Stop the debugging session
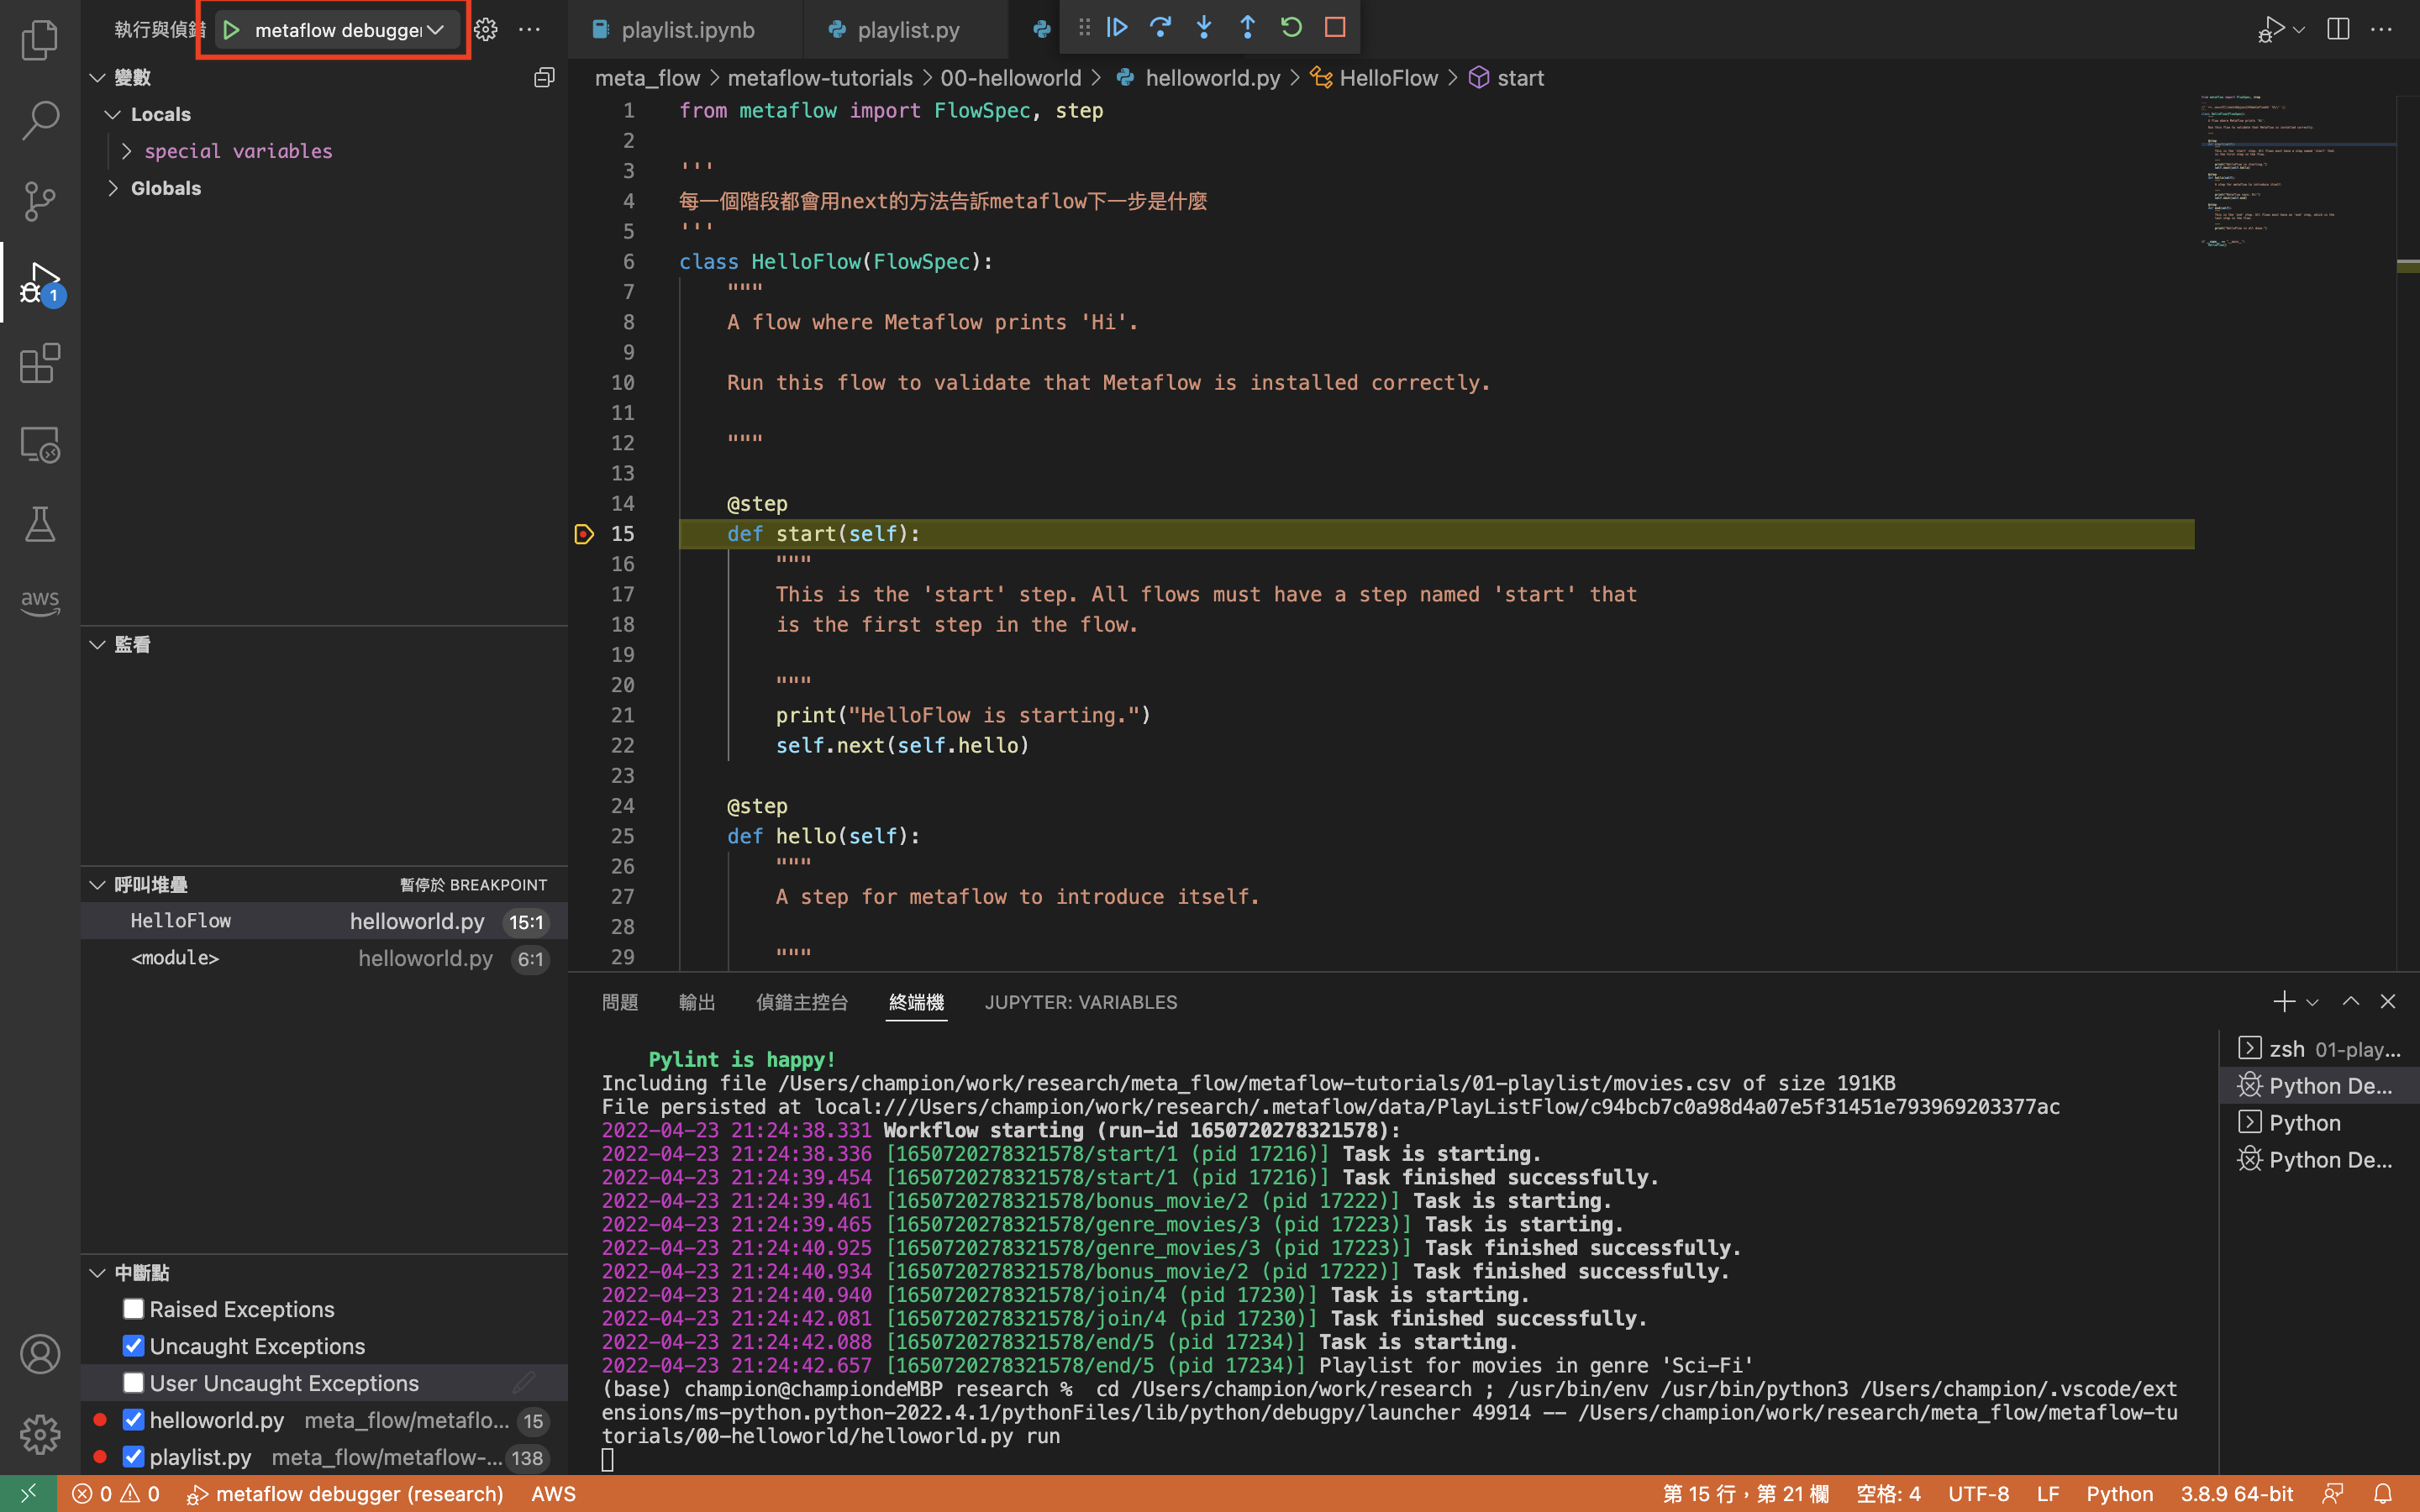 [1335, 28]
